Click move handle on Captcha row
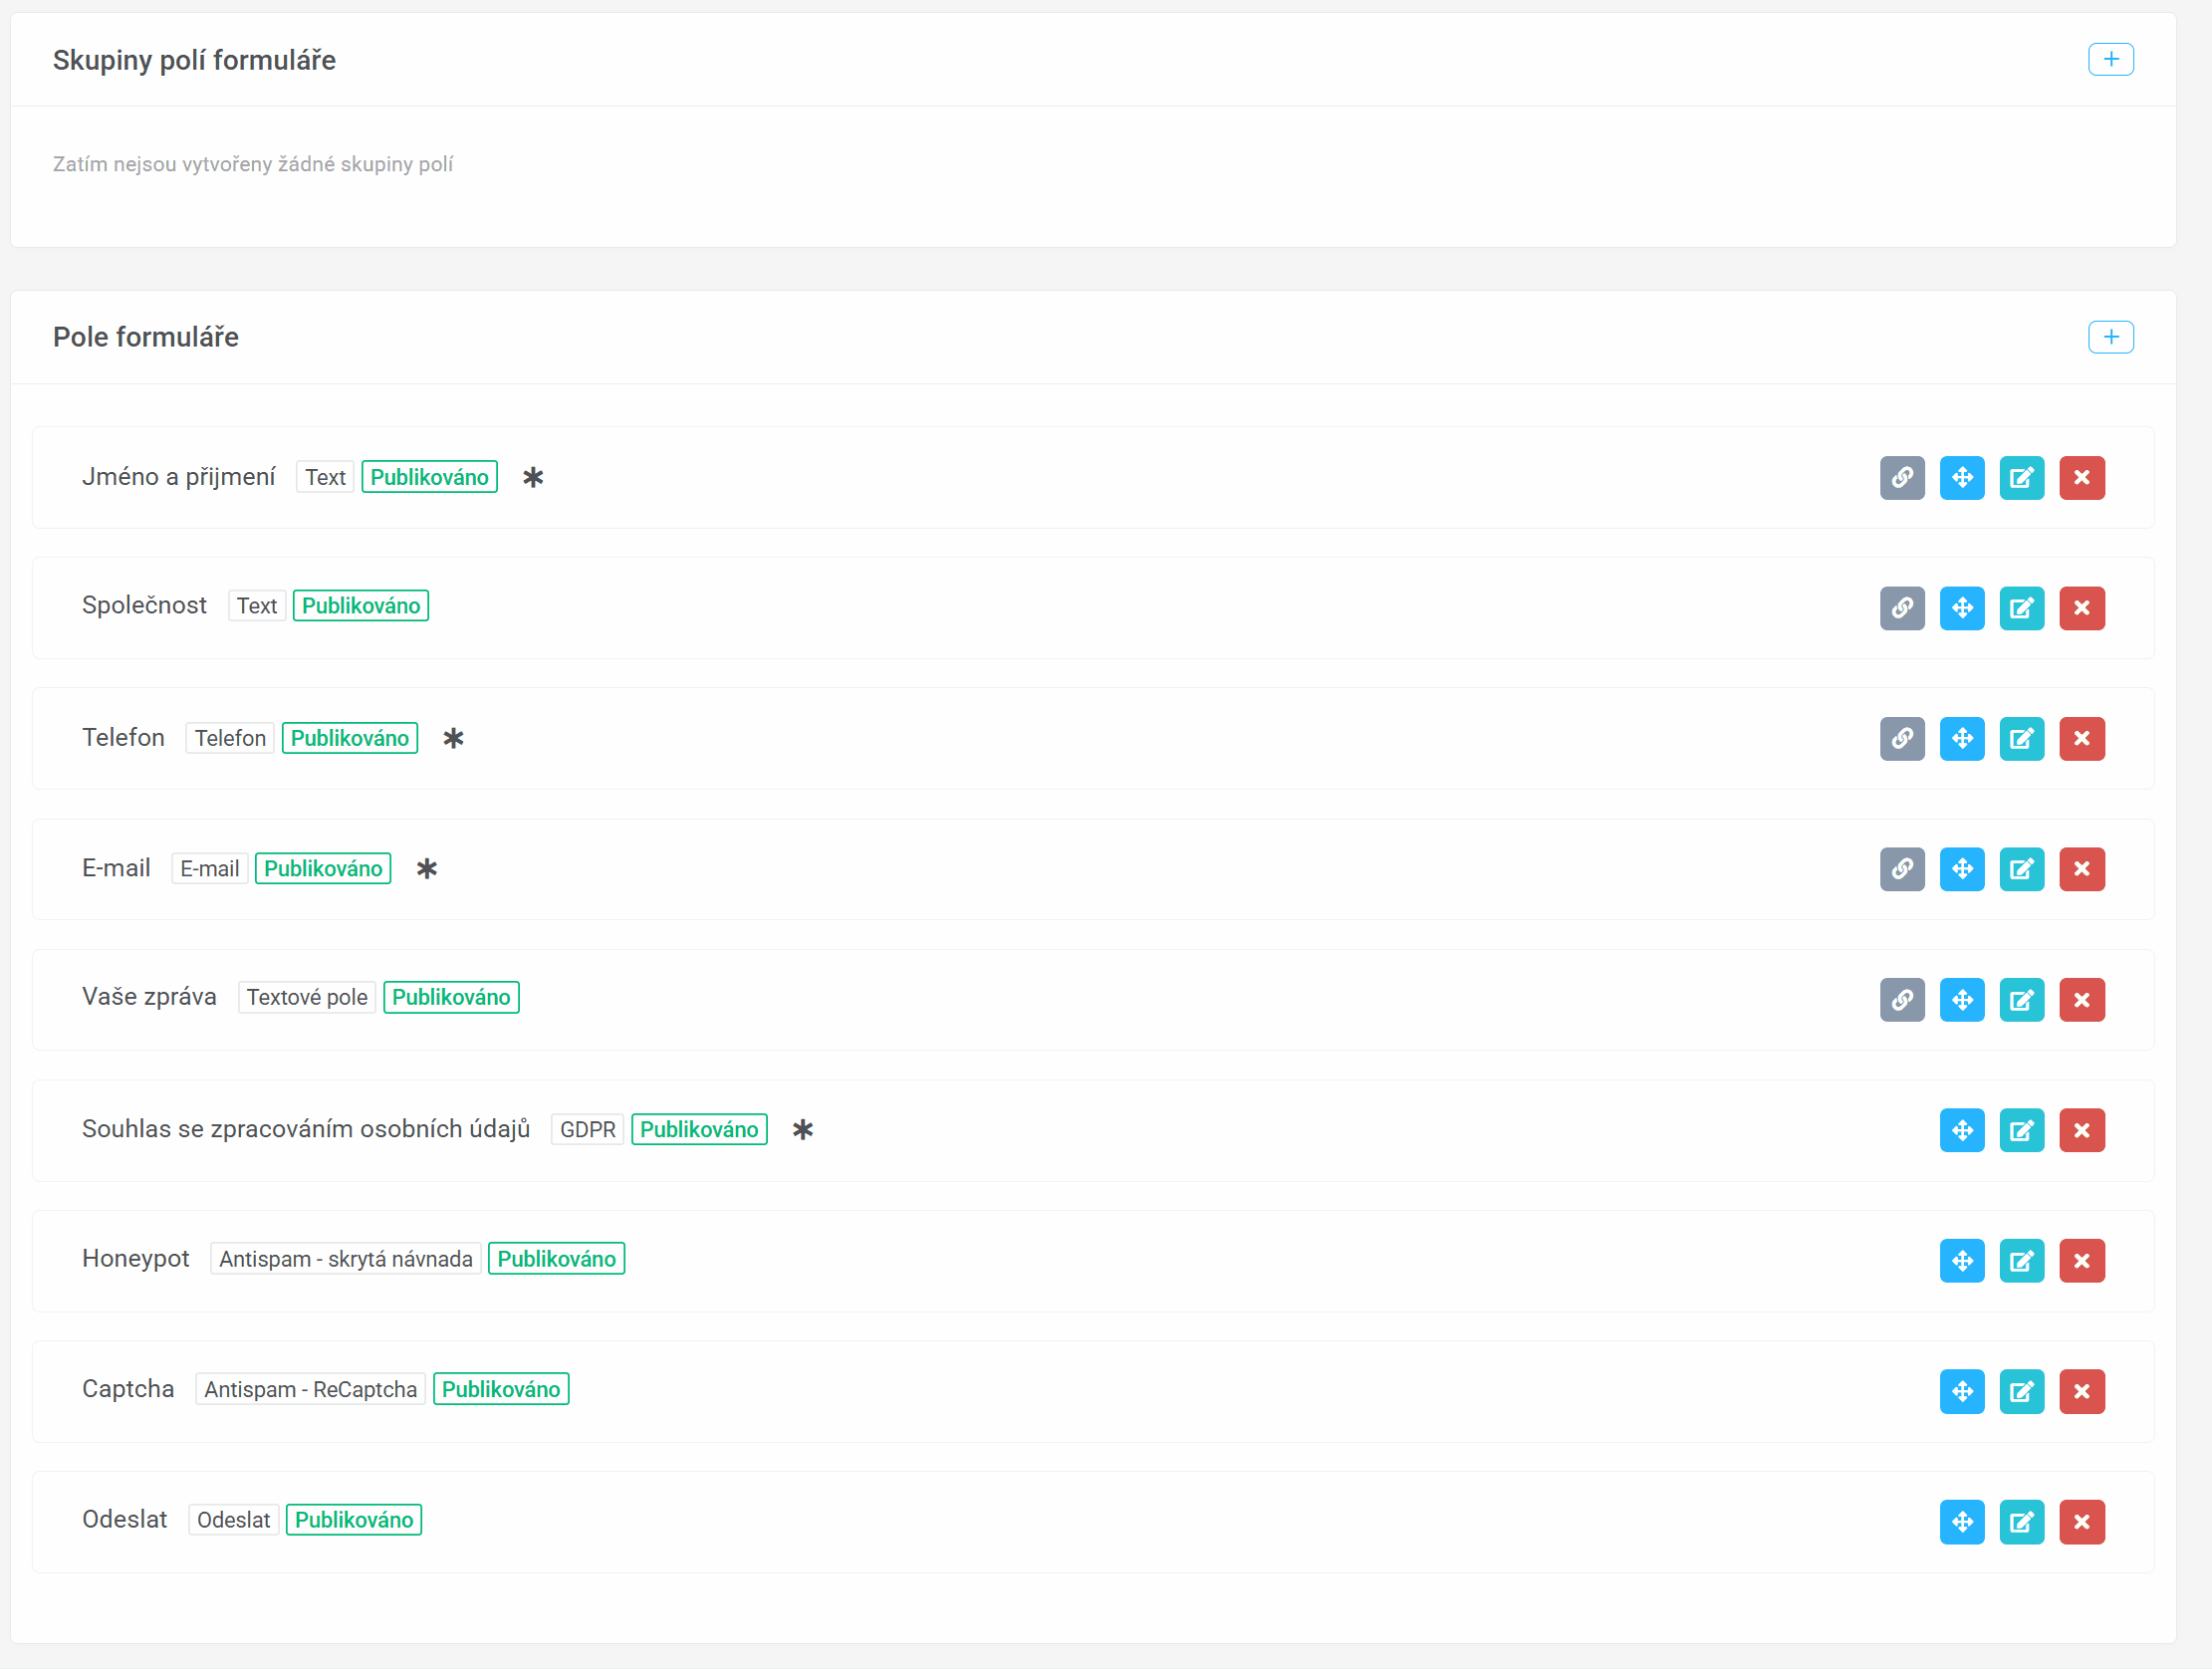Image resolution: width=2212 pixels, height=1669 pixels. click(x=1961, y=1391)
